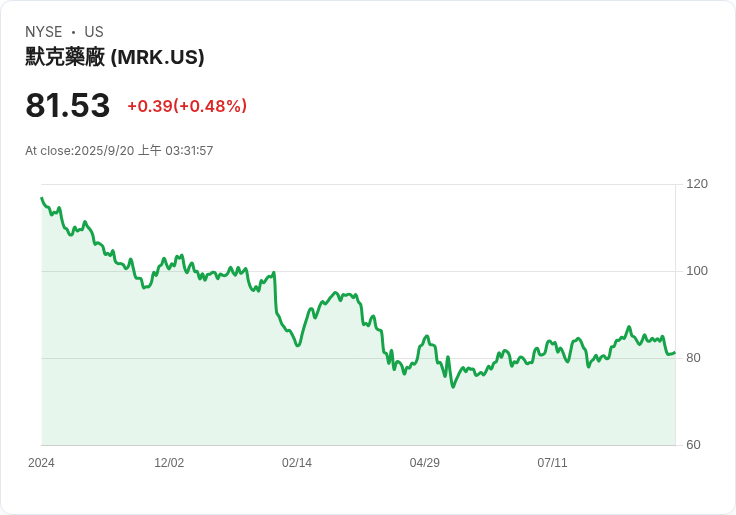Image resolution: width=736 pixels, height=515 pixels.
Task: Click the 80 price axis label
Action: (692, 358)
